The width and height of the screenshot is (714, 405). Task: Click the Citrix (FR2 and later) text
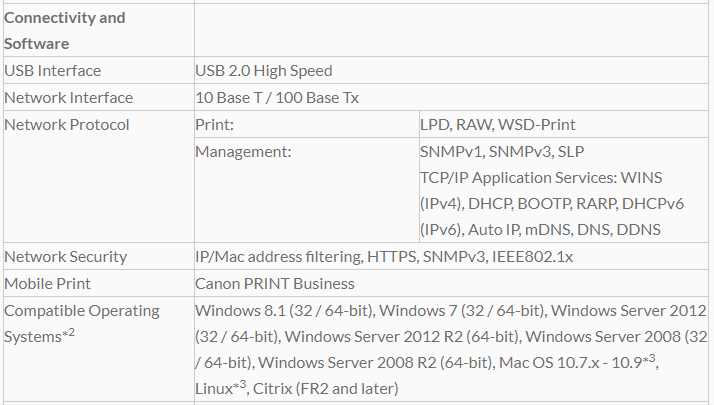click(325, 388)
